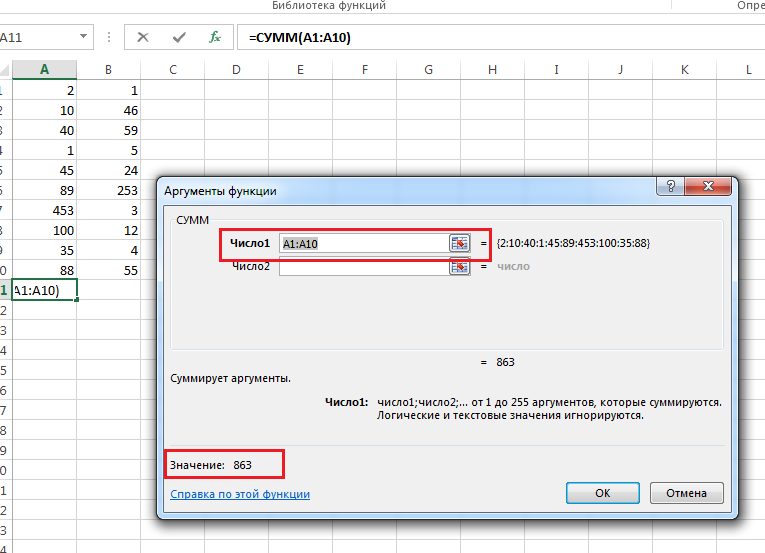Expand the Name Box dropdown arrow
The width and height of the screenshot is (765, 553).
pos(83,37)
